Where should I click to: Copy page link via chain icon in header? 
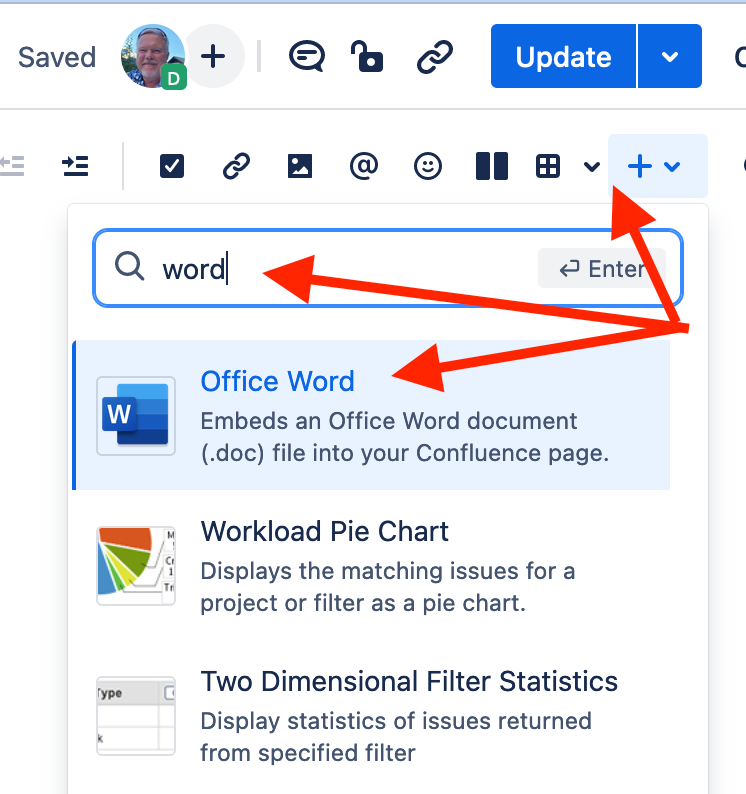(435, 56)
